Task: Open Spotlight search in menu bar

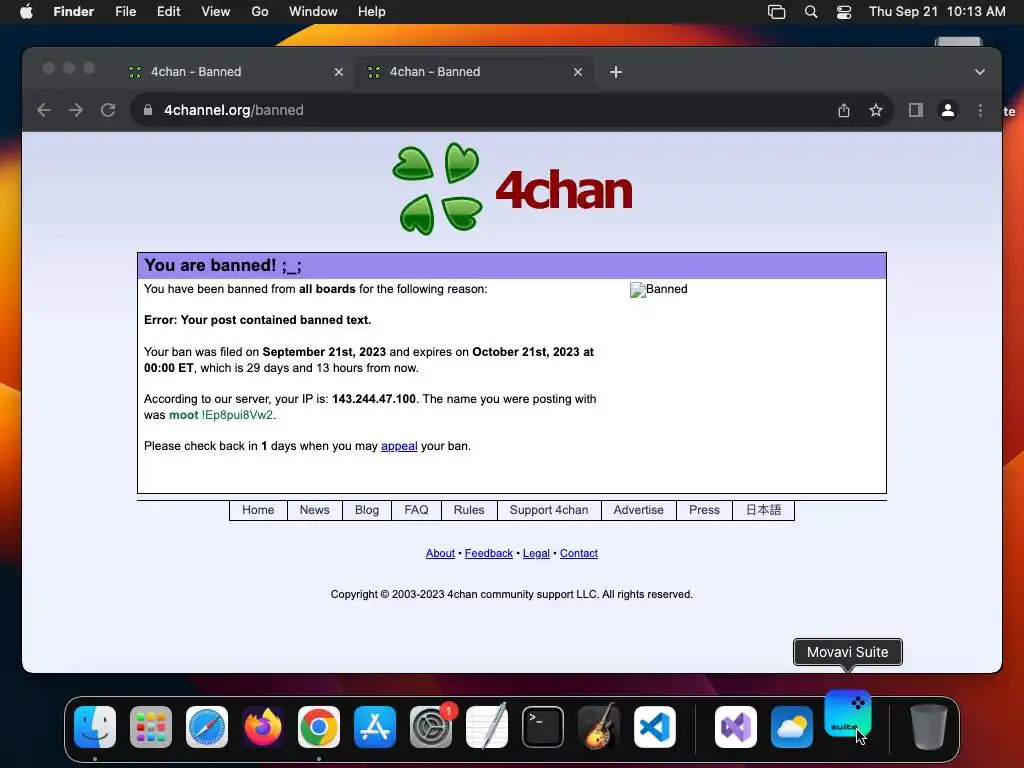Action: pos(810,12)
